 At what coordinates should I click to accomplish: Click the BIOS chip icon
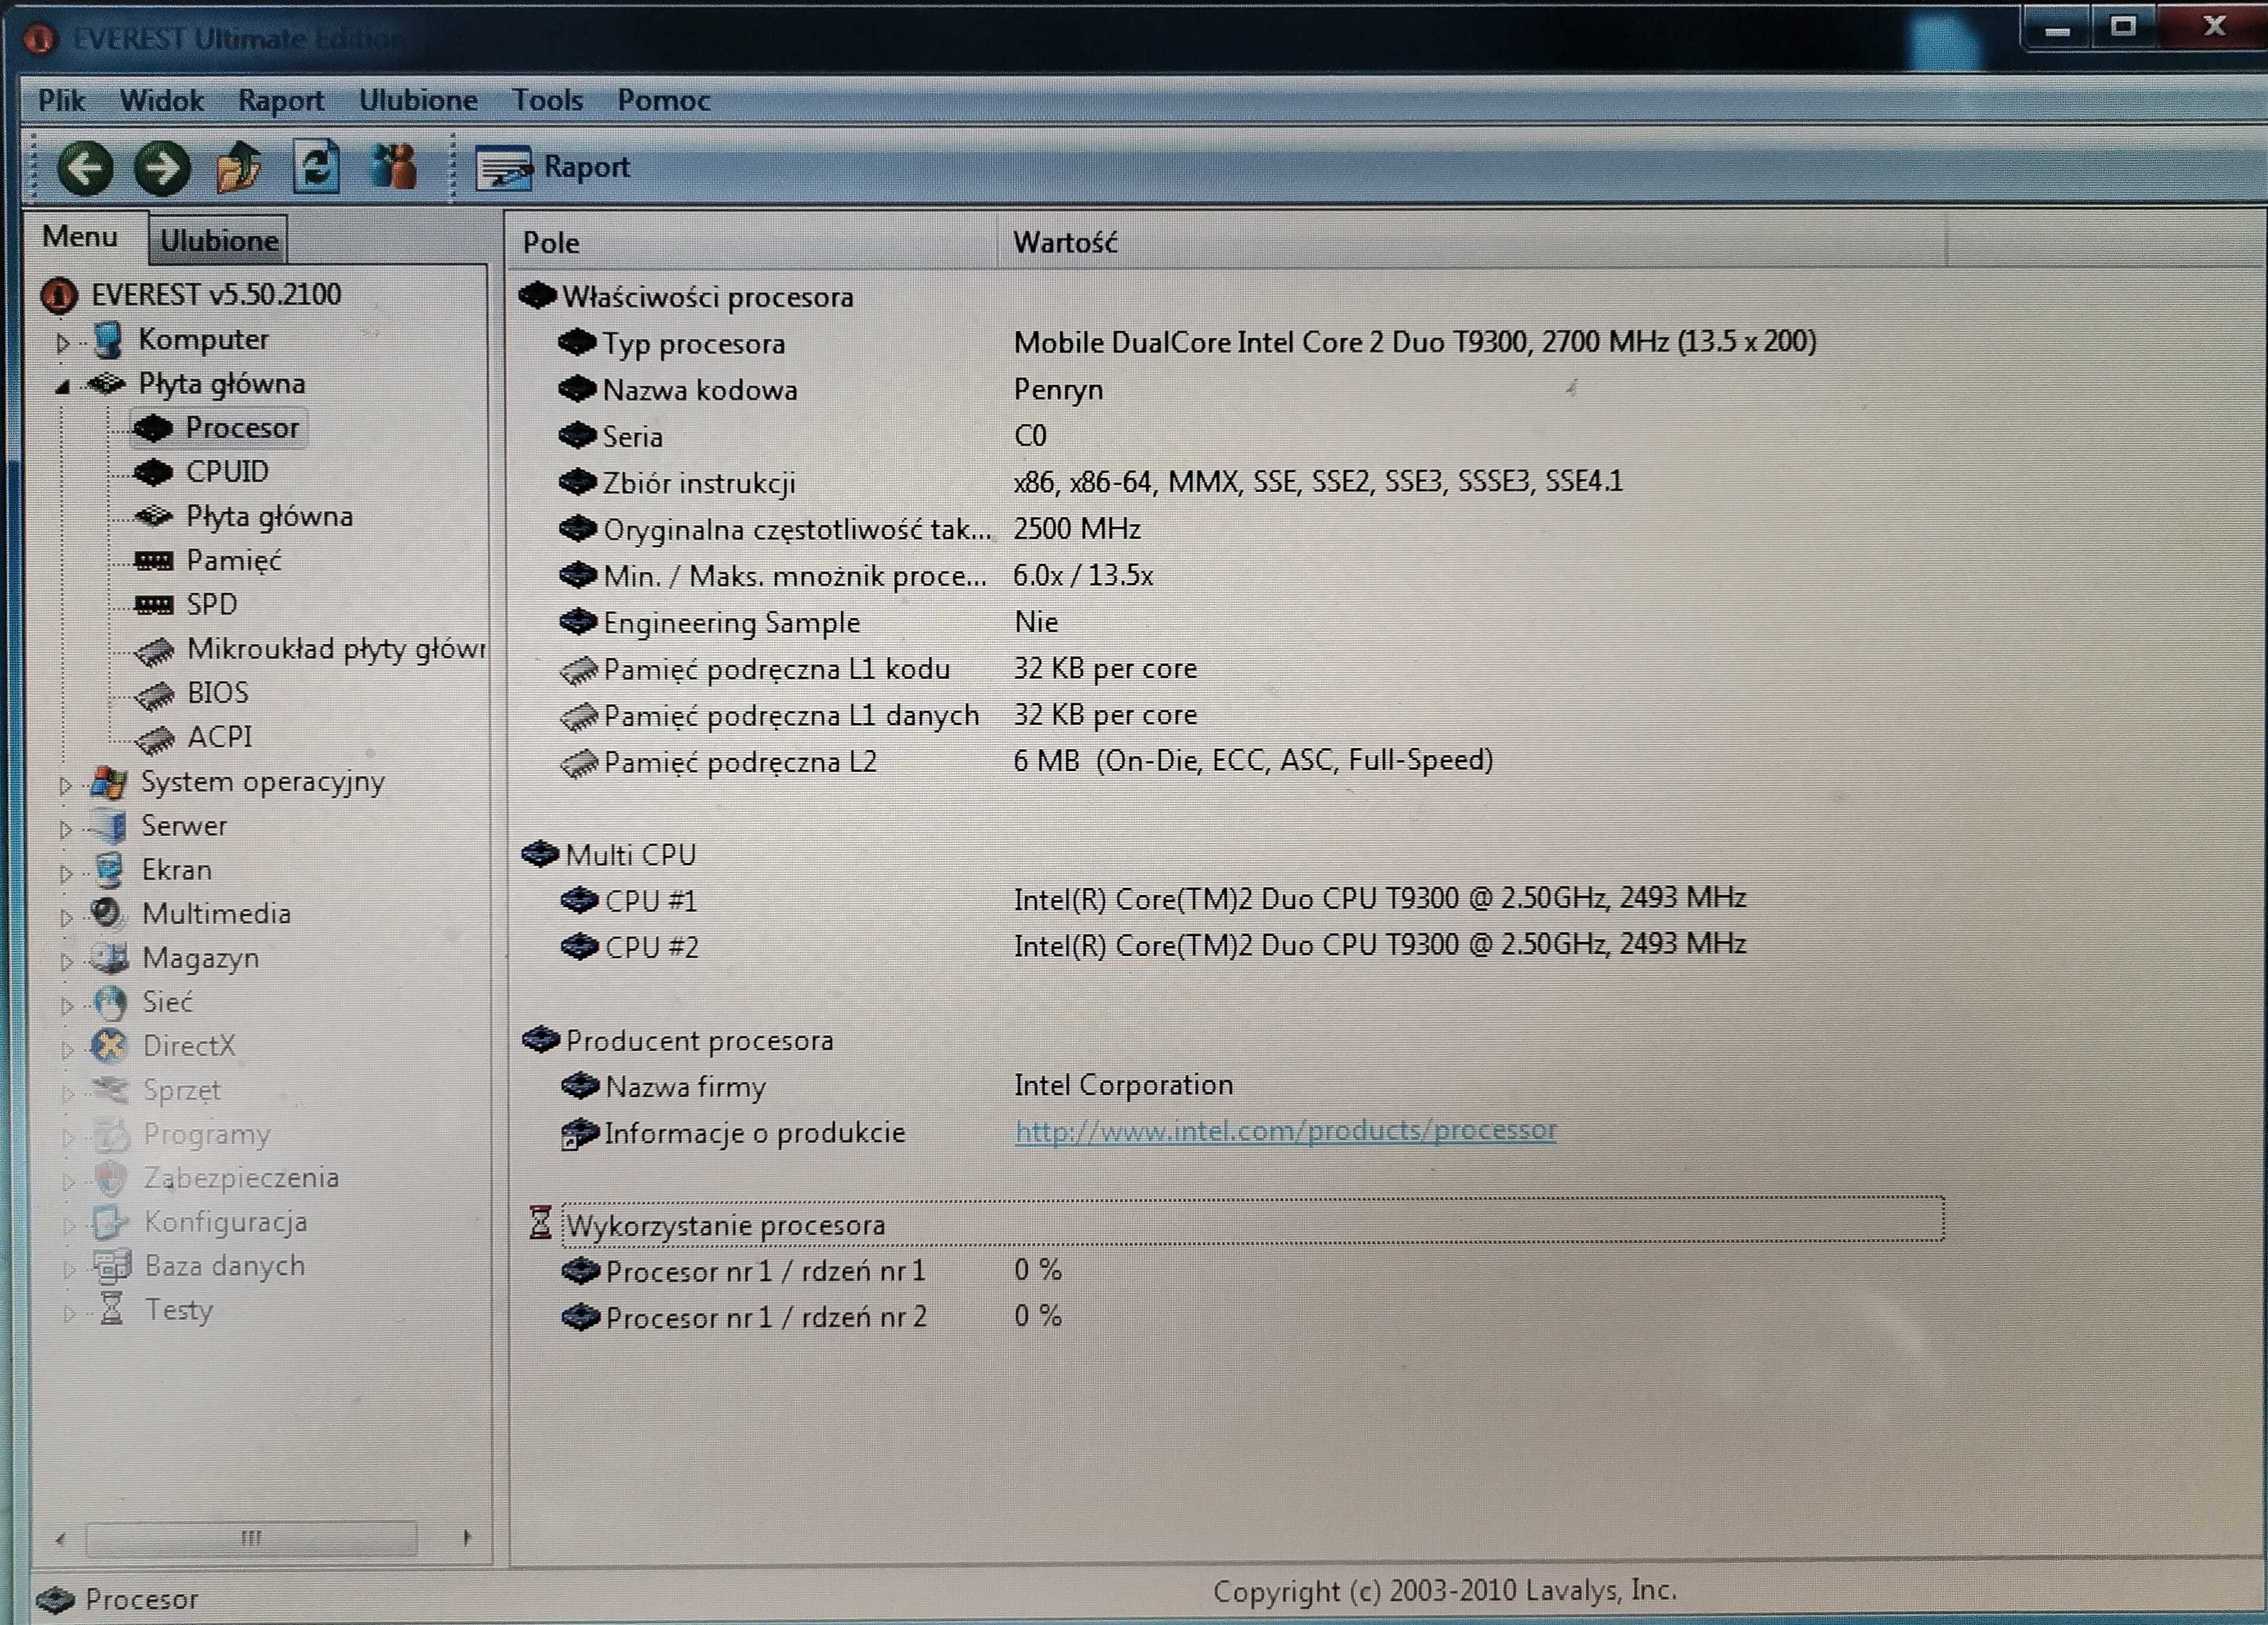point(154,696)
